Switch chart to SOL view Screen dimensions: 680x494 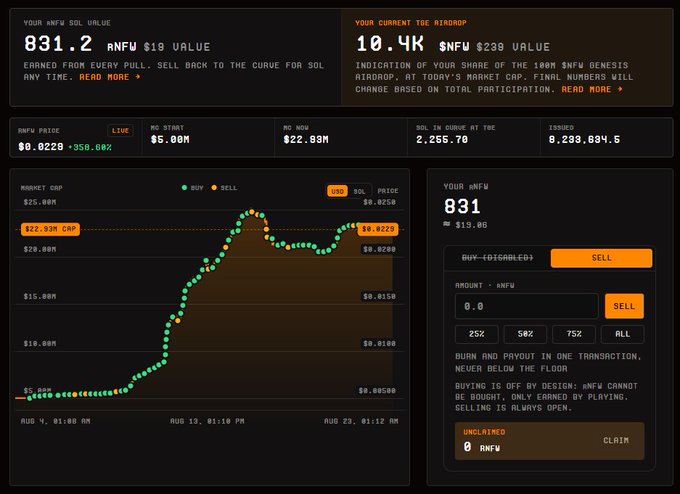point(359,191)
